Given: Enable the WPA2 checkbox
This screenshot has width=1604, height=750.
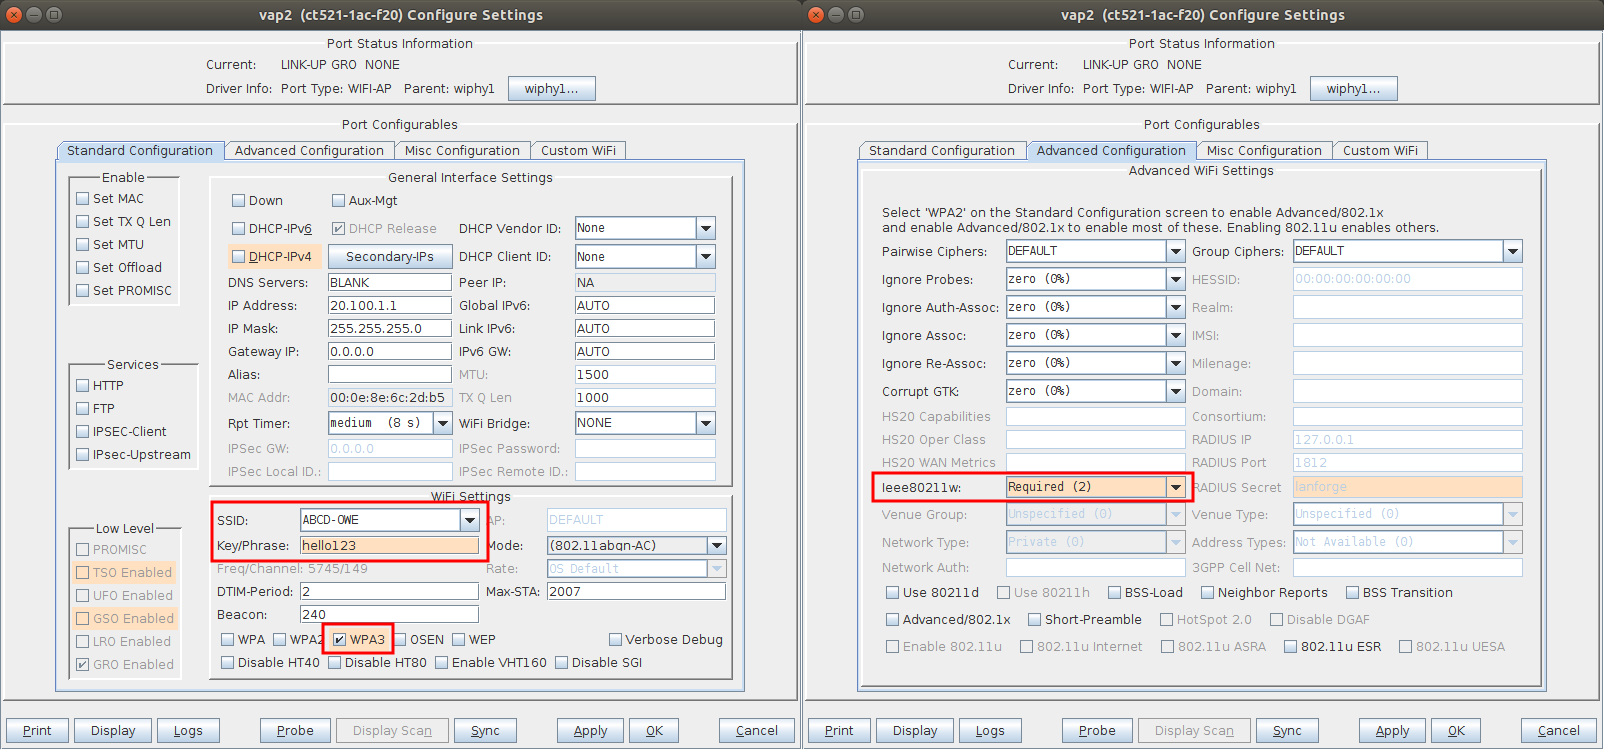Looking at the screenshot, I should point(280,640).
